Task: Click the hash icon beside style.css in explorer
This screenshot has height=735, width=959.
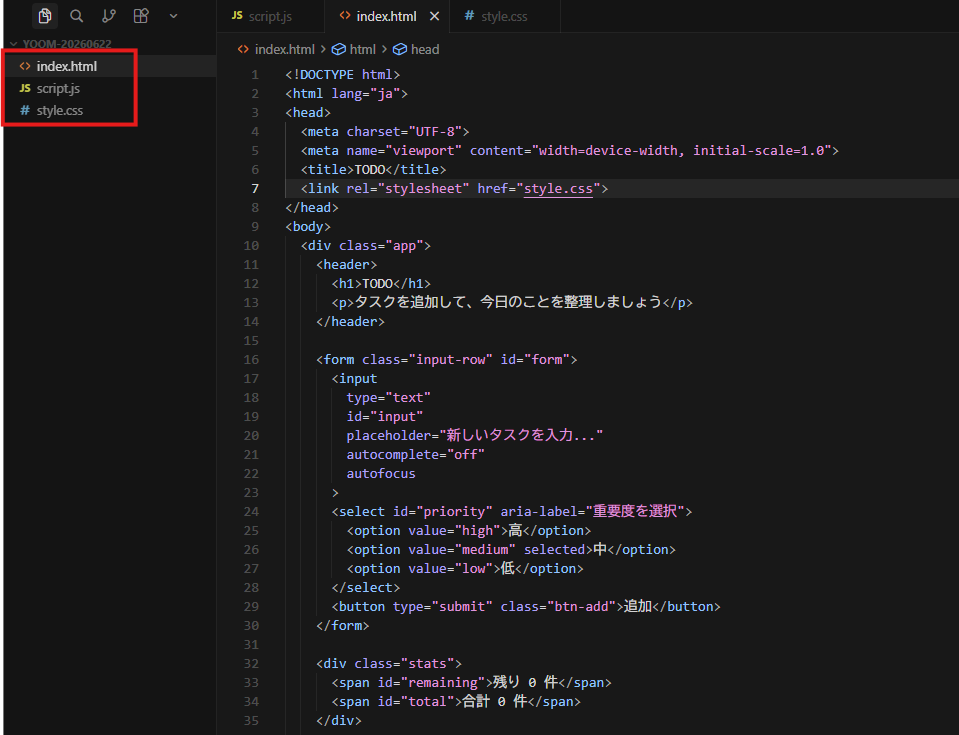Action: [25, 110]
